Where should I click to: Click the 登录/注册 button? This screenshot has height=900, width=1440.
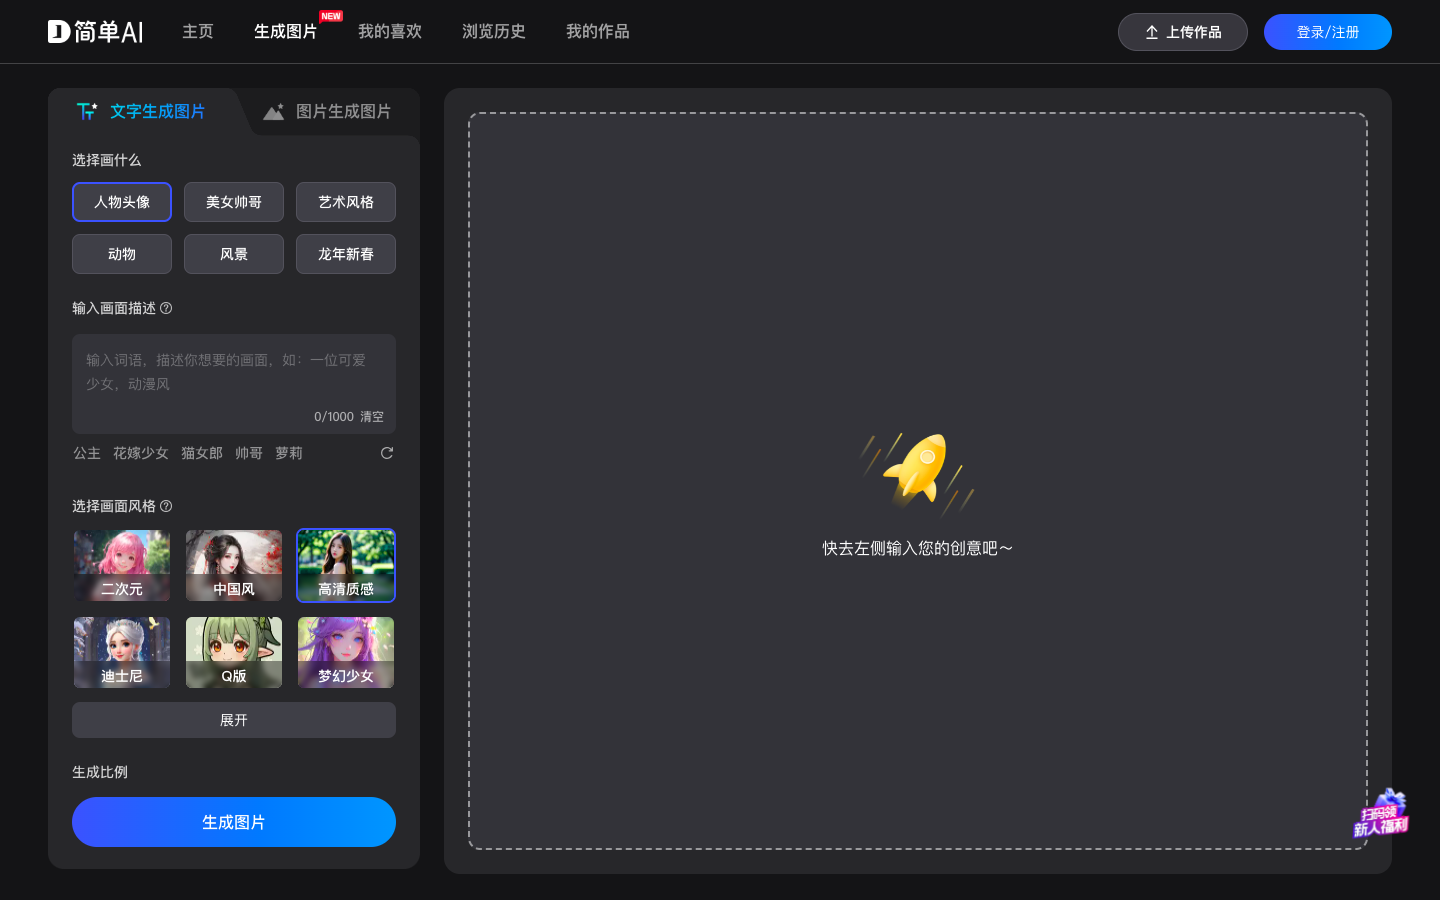(1327, 31)
